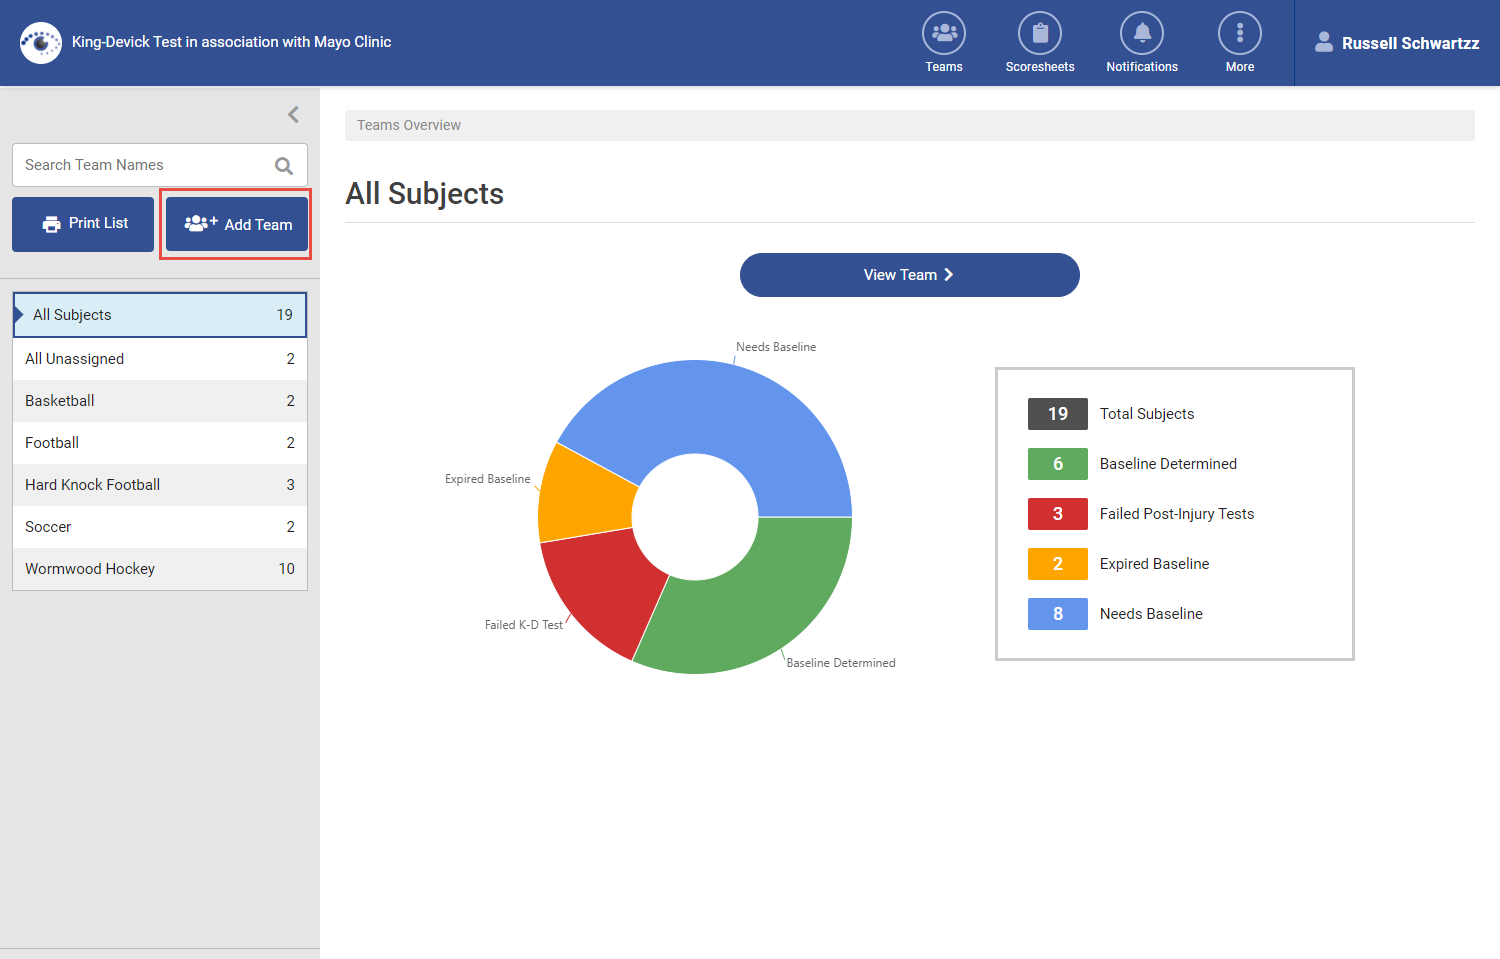Screen dimensions: 1500x959
Task: Collapse the team sidebar with the chevron
Action: pos(292,114)
